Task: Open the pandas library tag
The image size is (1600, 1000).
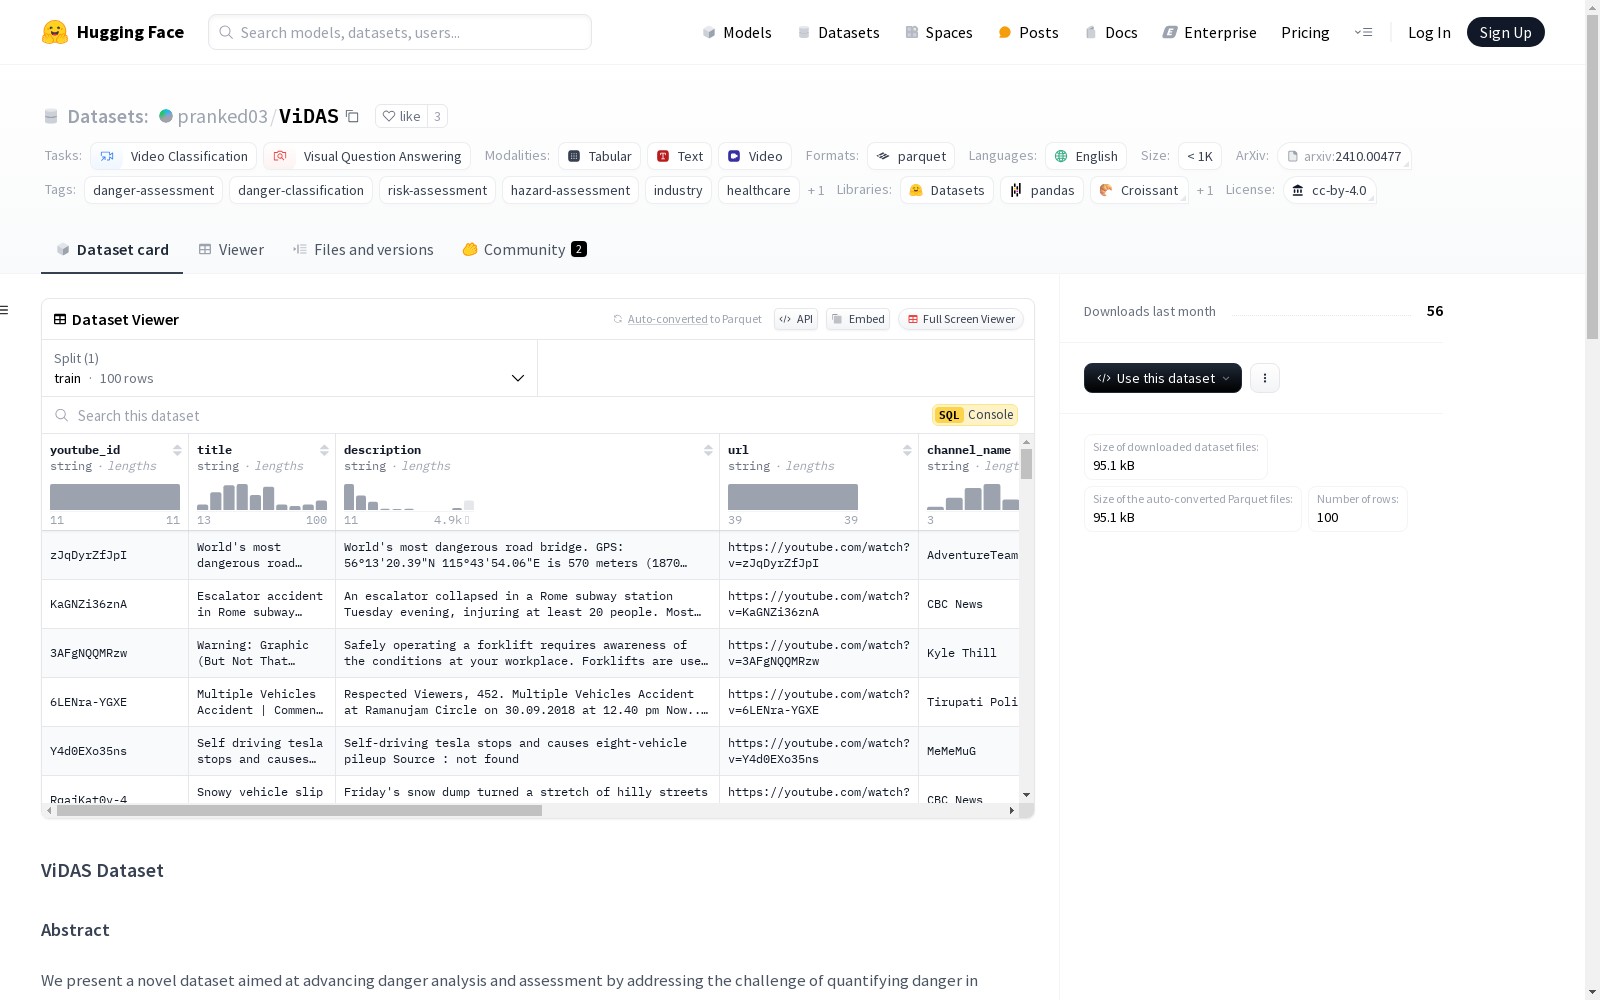Action: [x=1042, y=190]
